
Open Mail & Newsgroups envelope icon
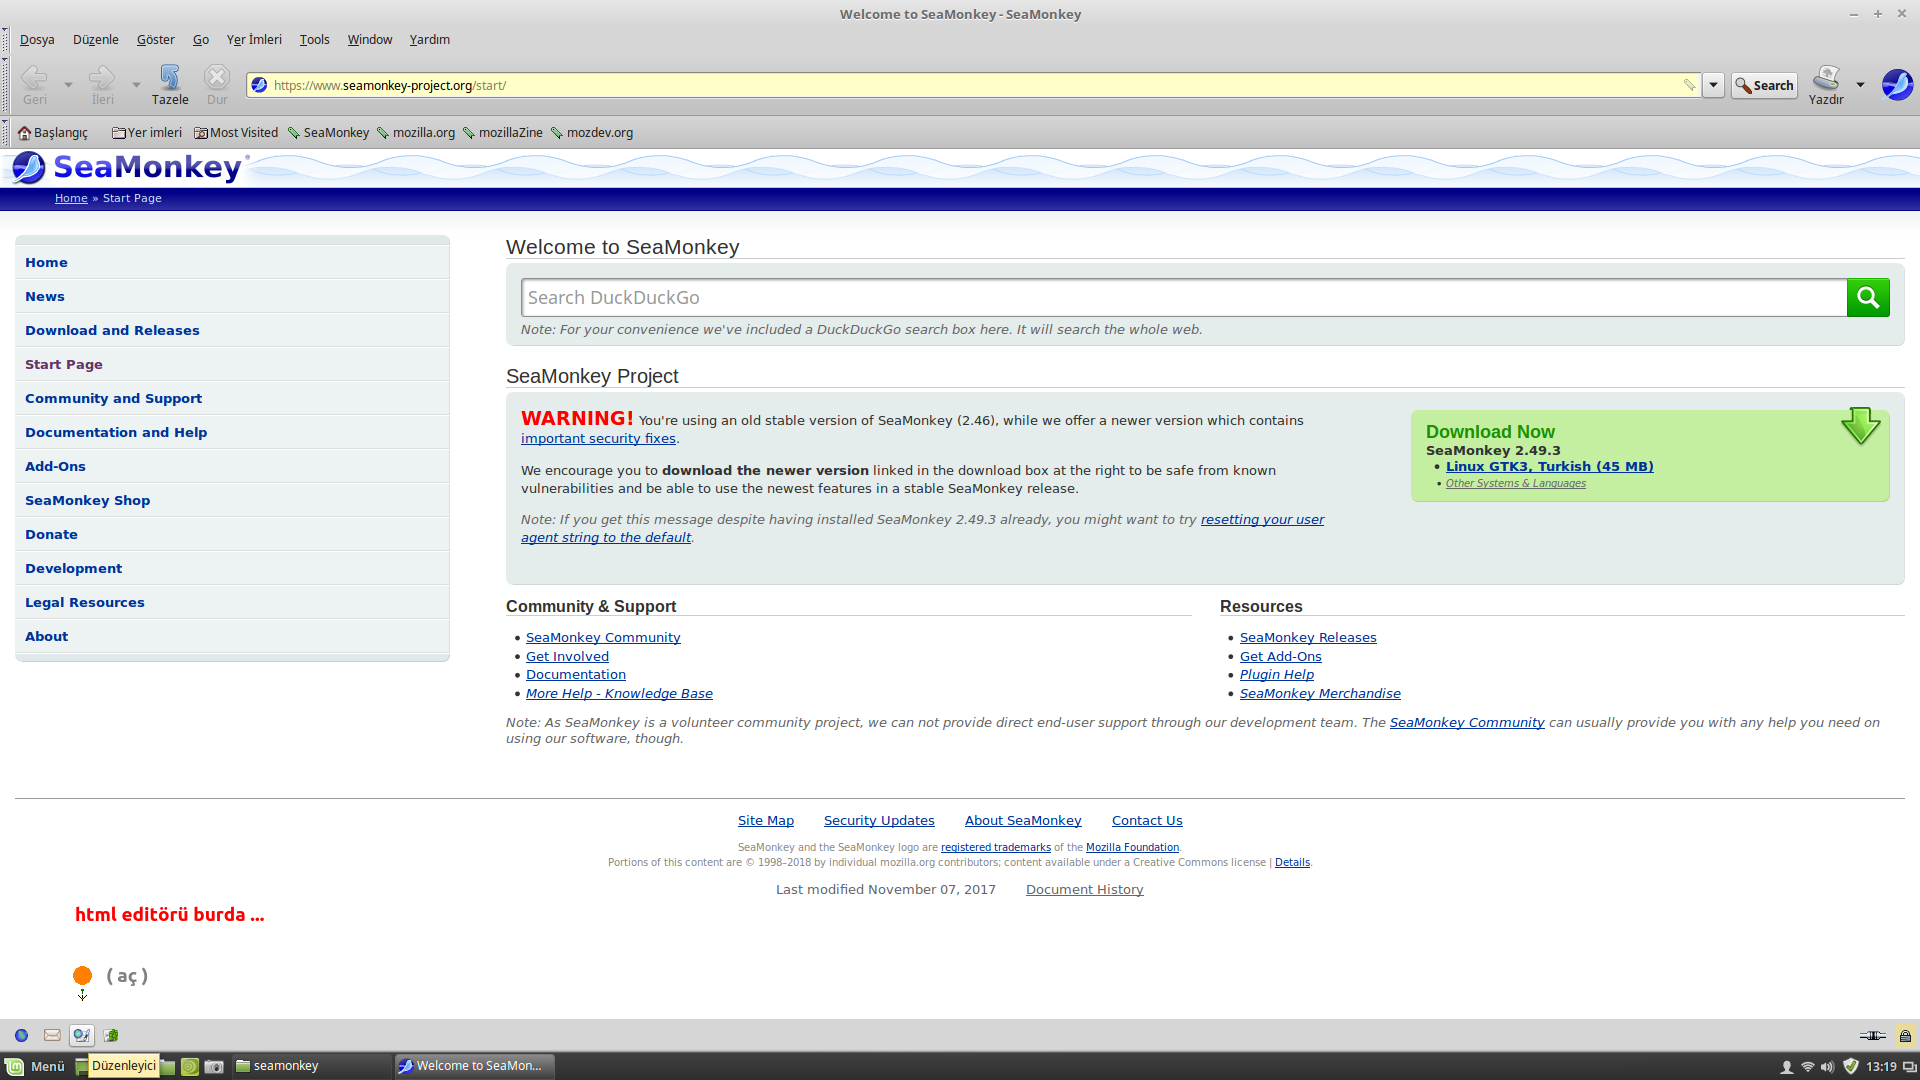[x=53, y=1035]
